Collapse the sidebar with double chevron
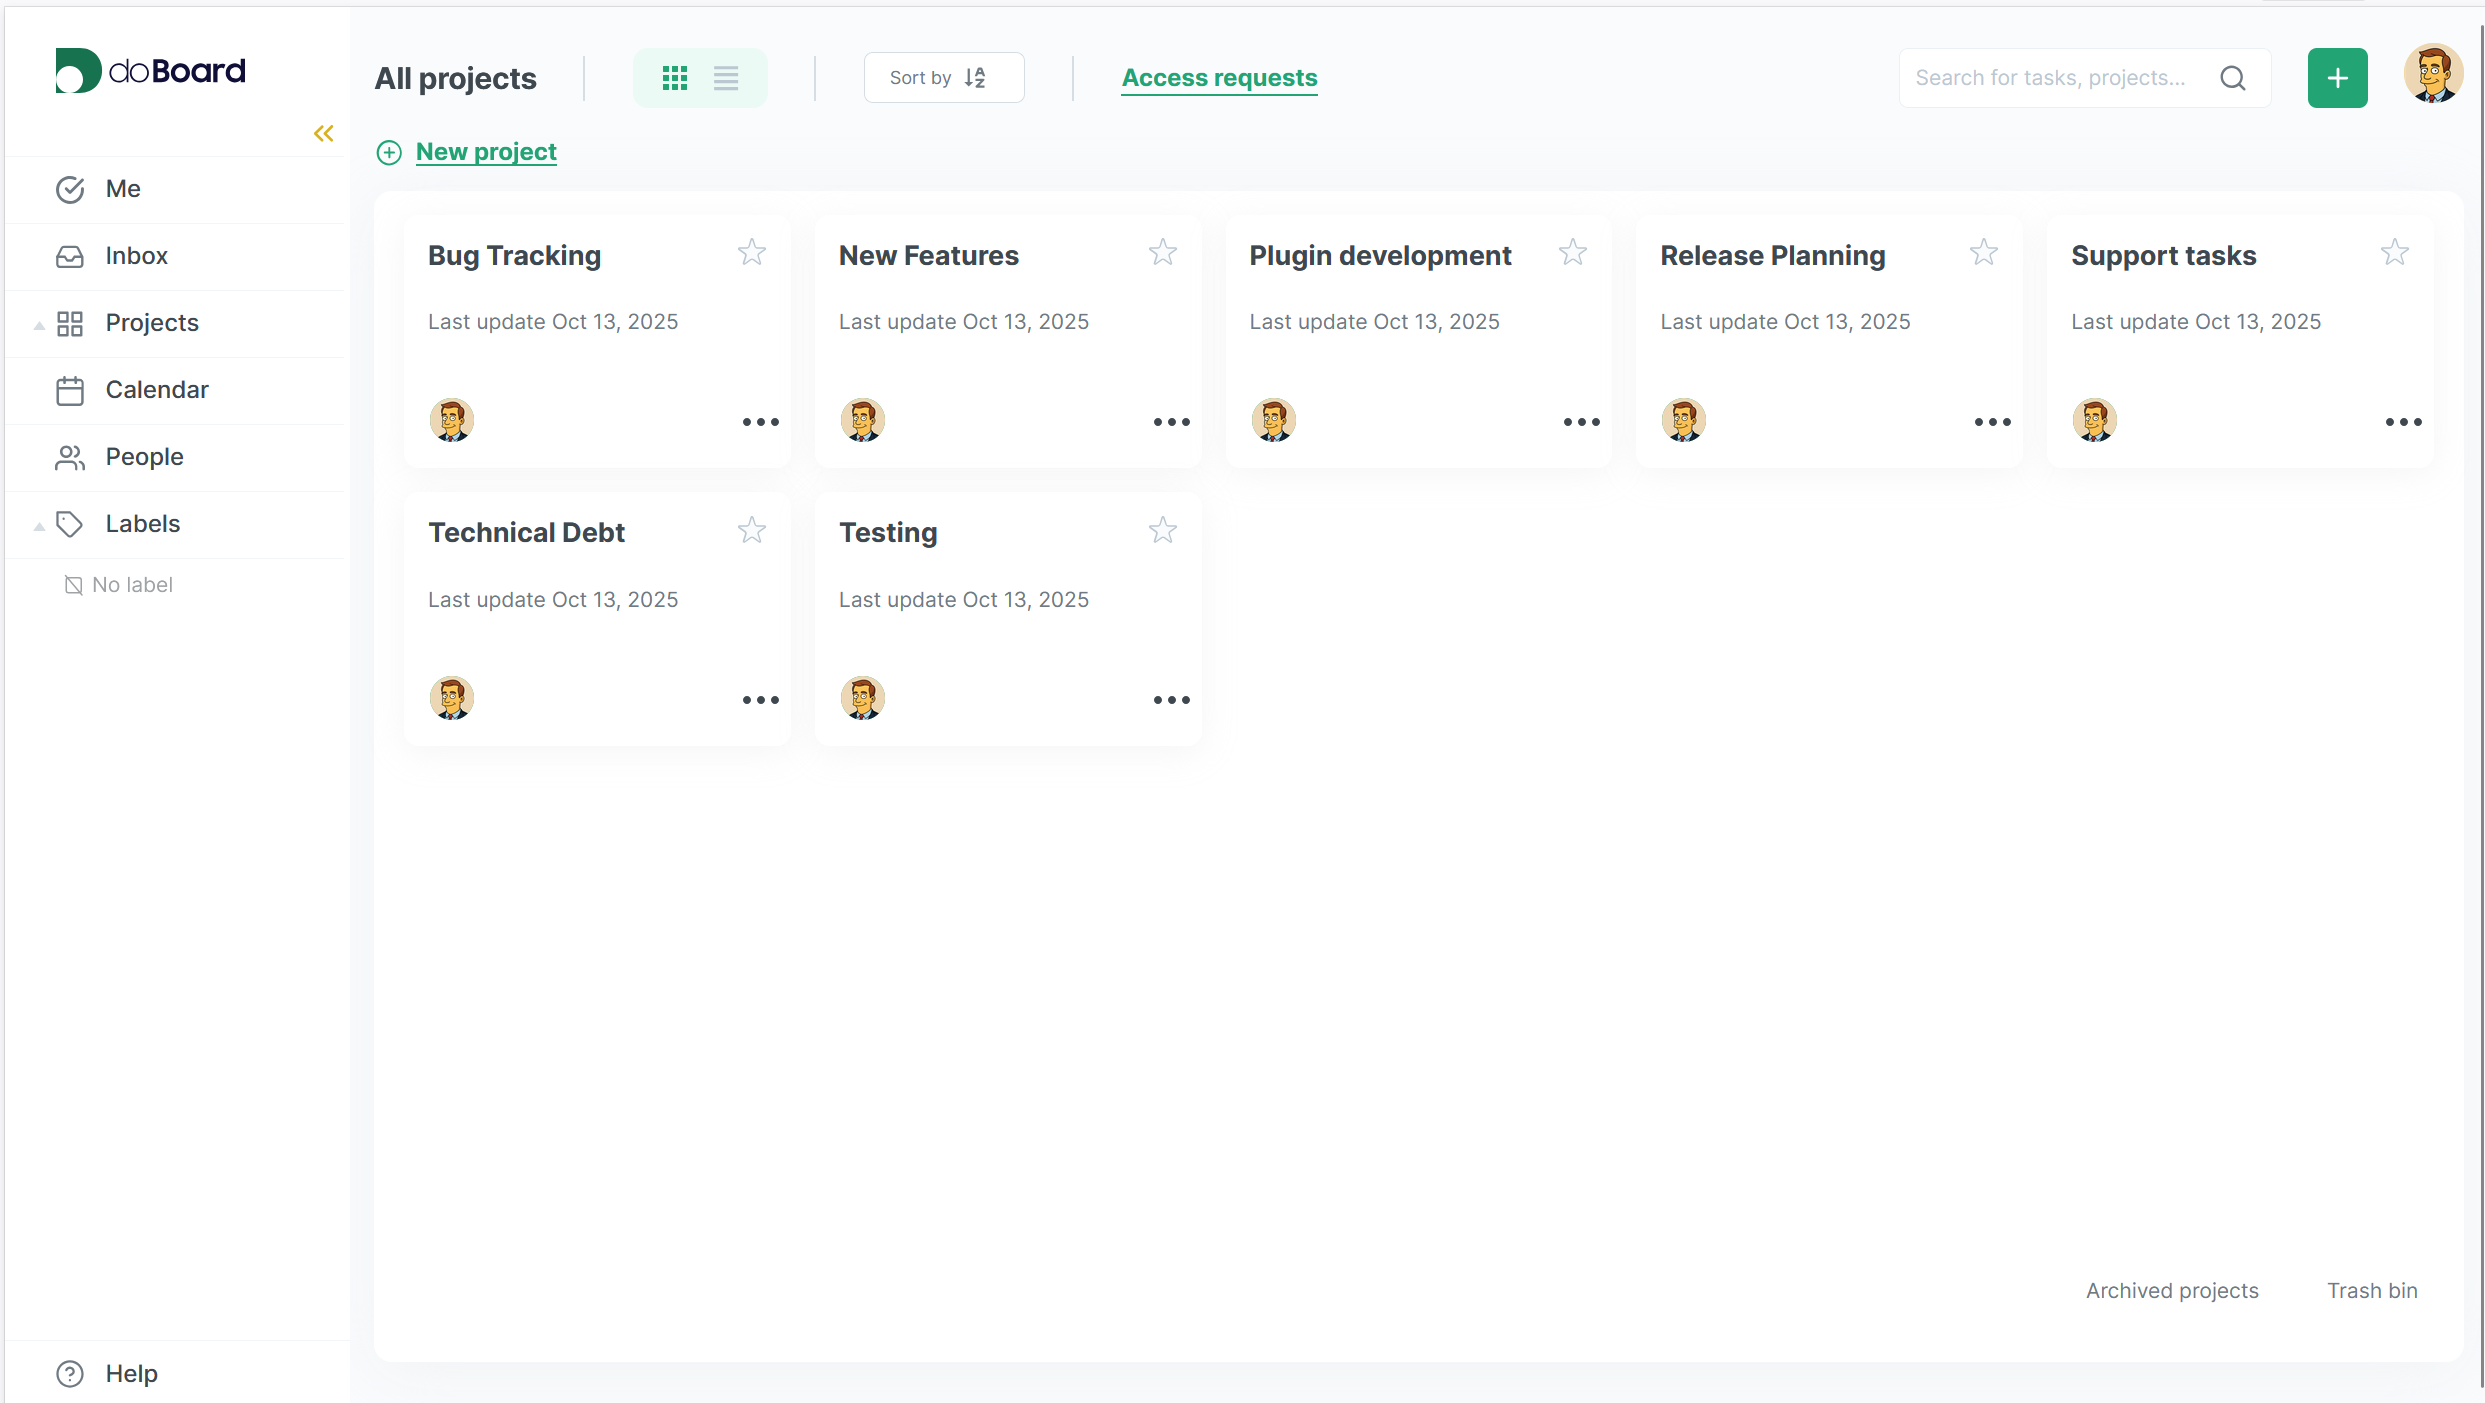The width and height of the screenshot is (2485, 1403). coord(323,133)
